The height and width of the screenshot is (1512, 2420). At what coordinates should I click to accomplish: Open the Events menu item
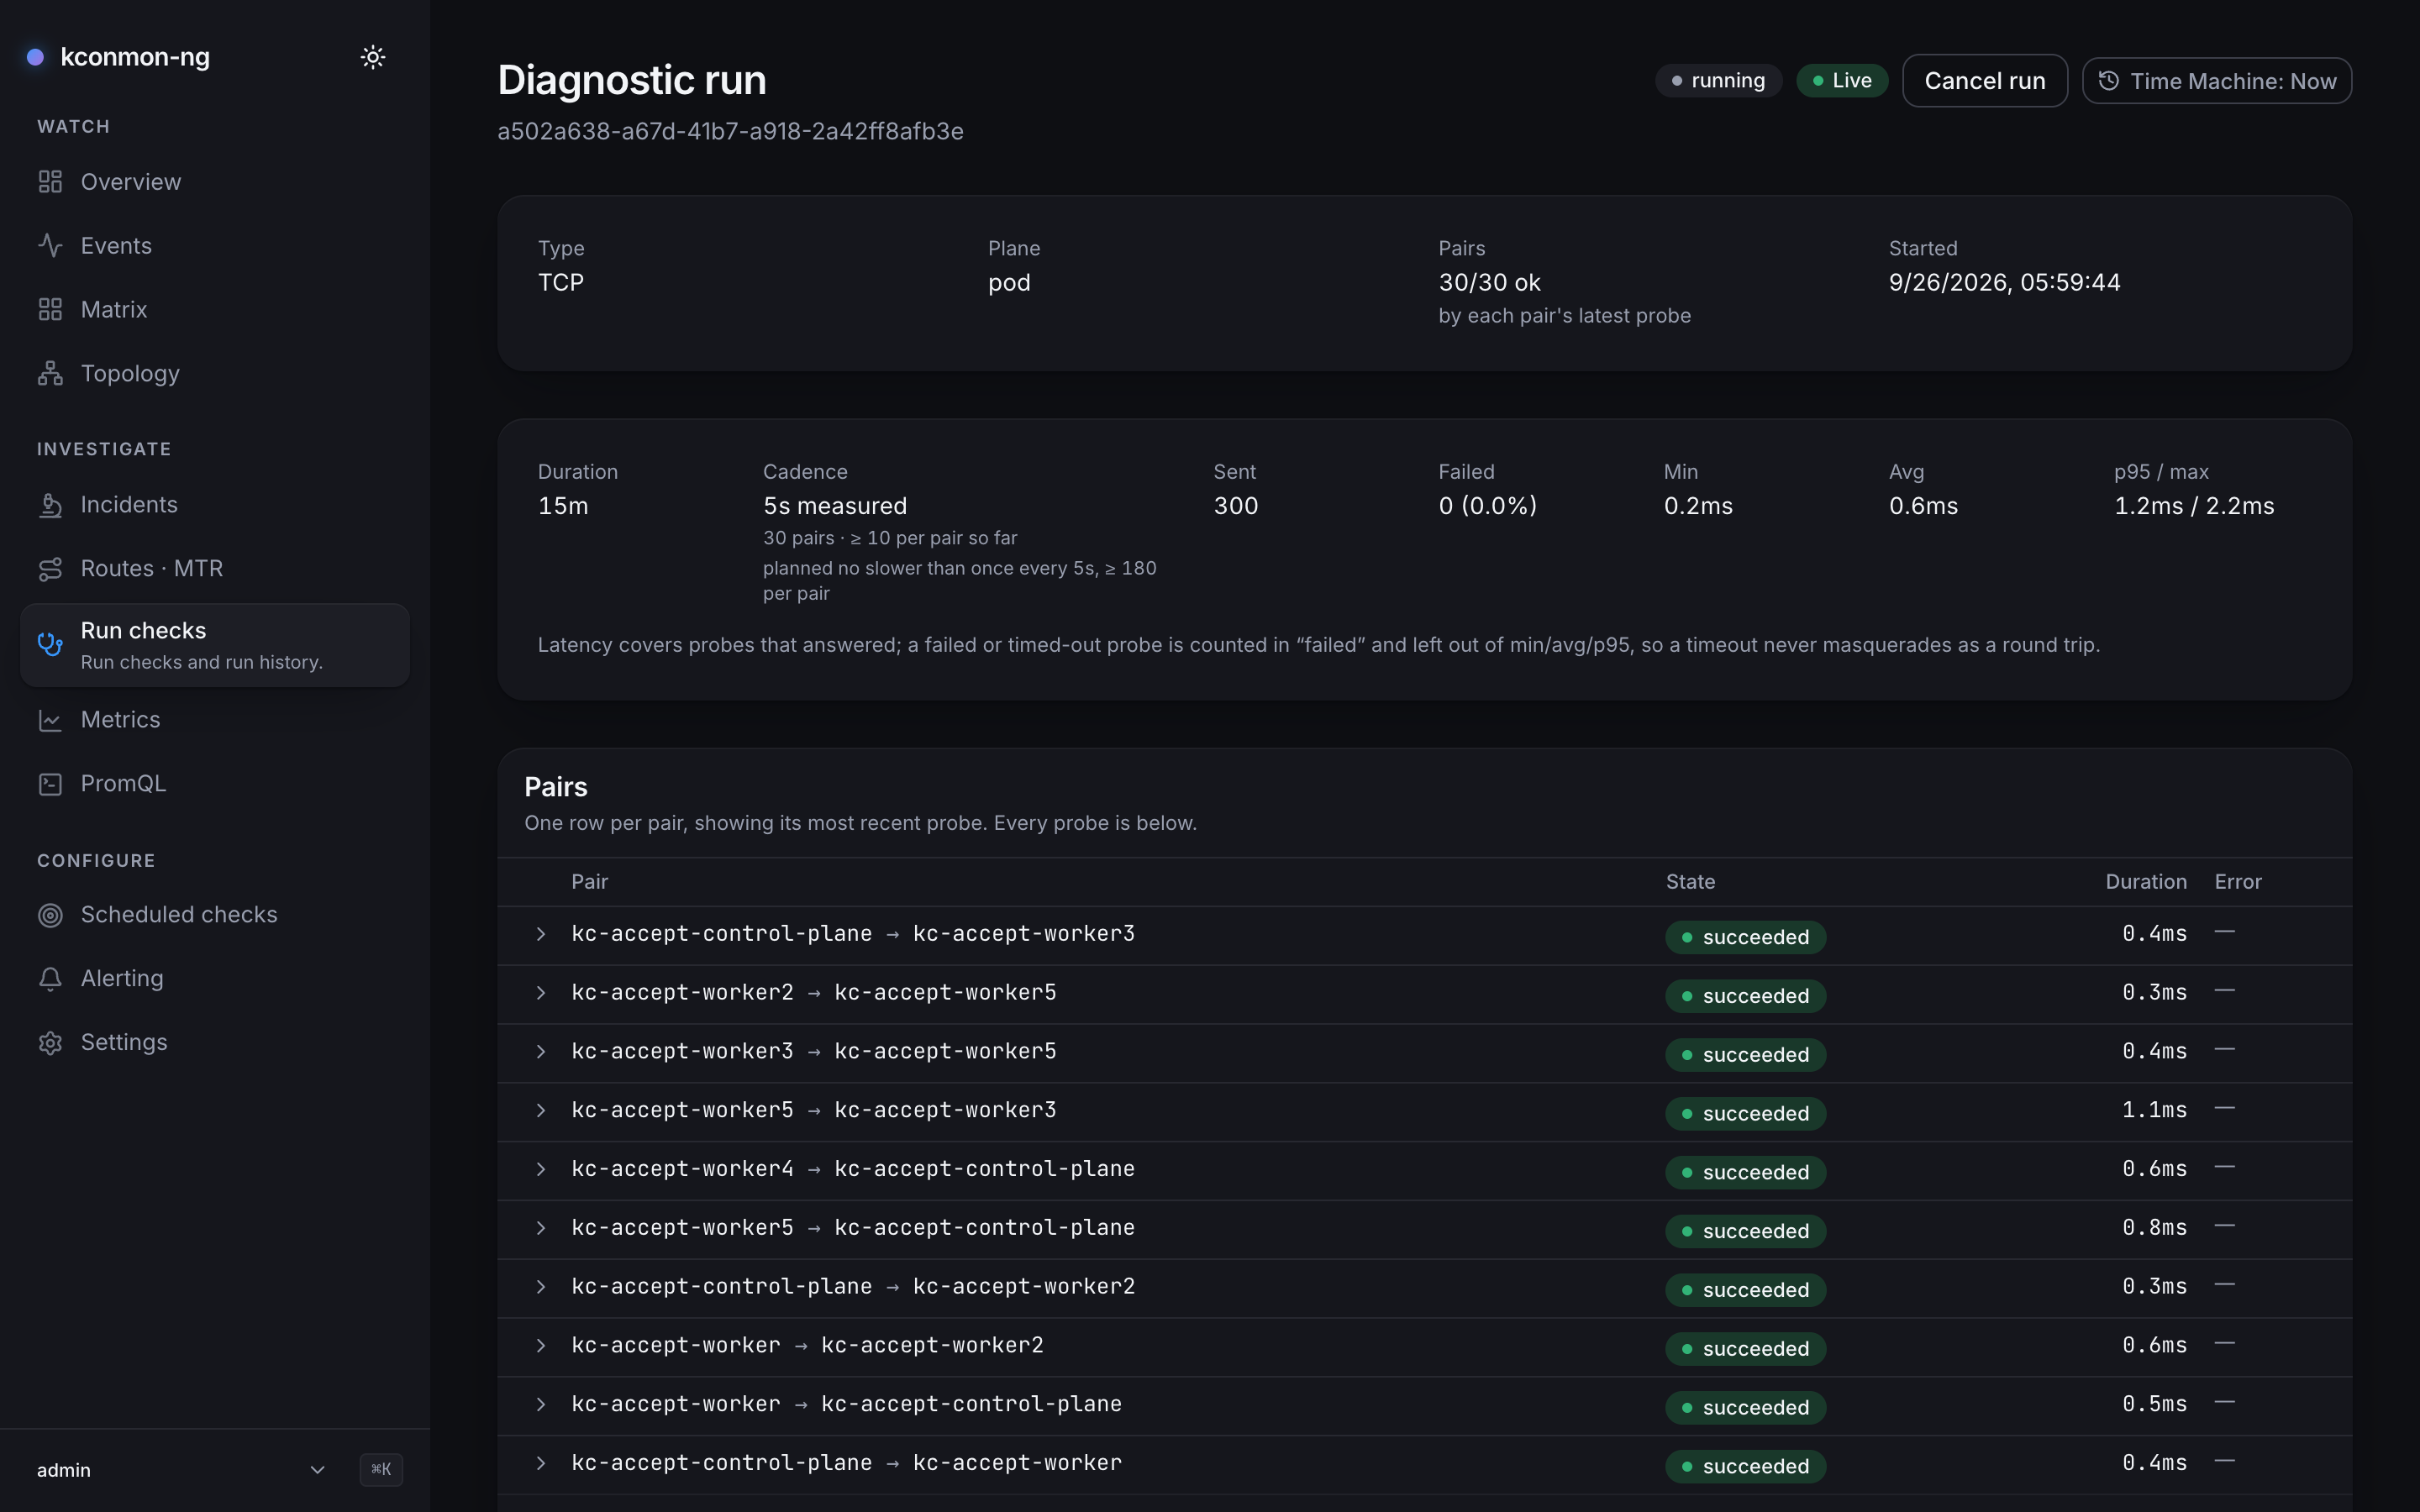(x=215, y=246)
